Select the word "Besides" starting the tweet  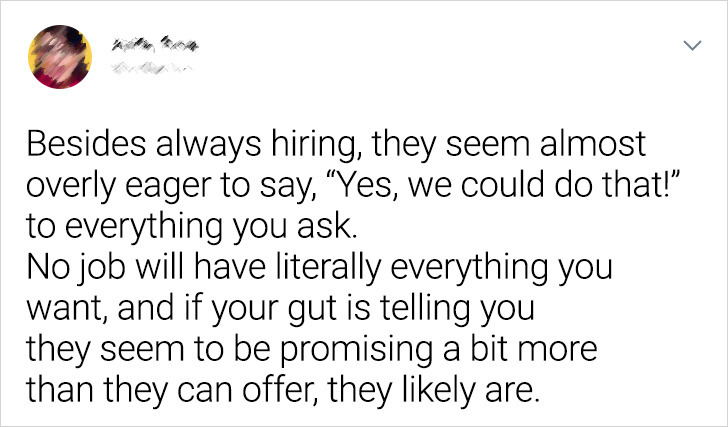coord(86,143)
